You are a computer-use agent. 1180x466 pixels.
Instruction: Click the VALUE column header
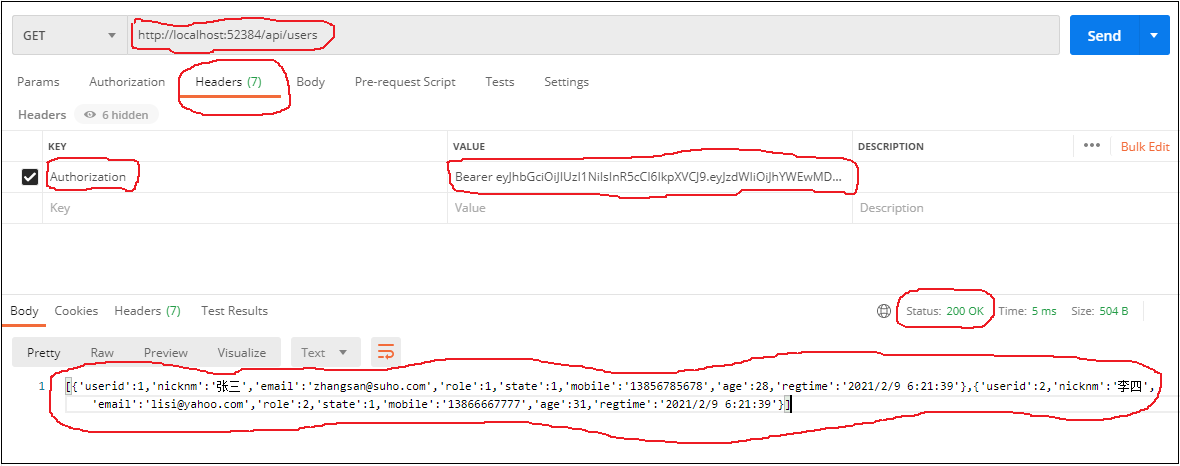(x=469, y=147)
